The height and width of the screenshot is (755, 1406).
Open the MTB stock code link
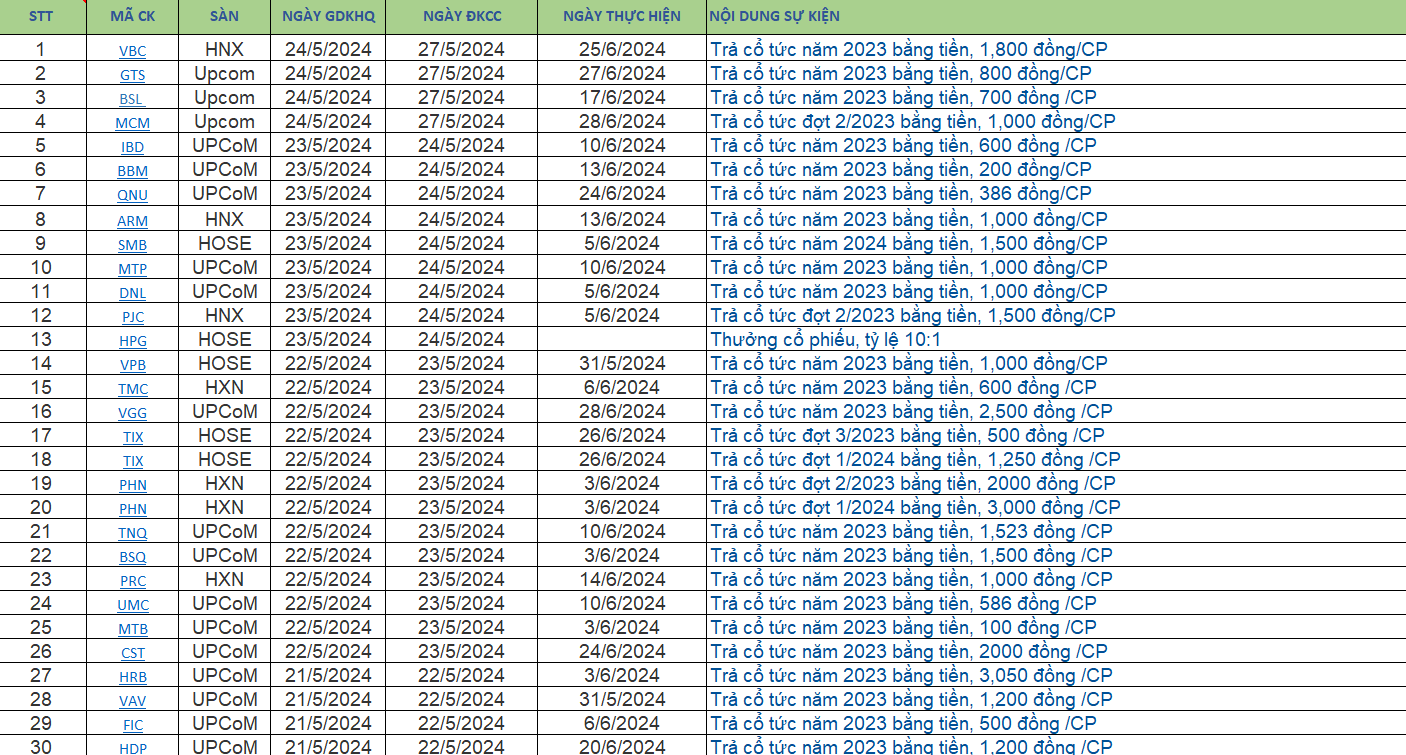tap(132, 629)
